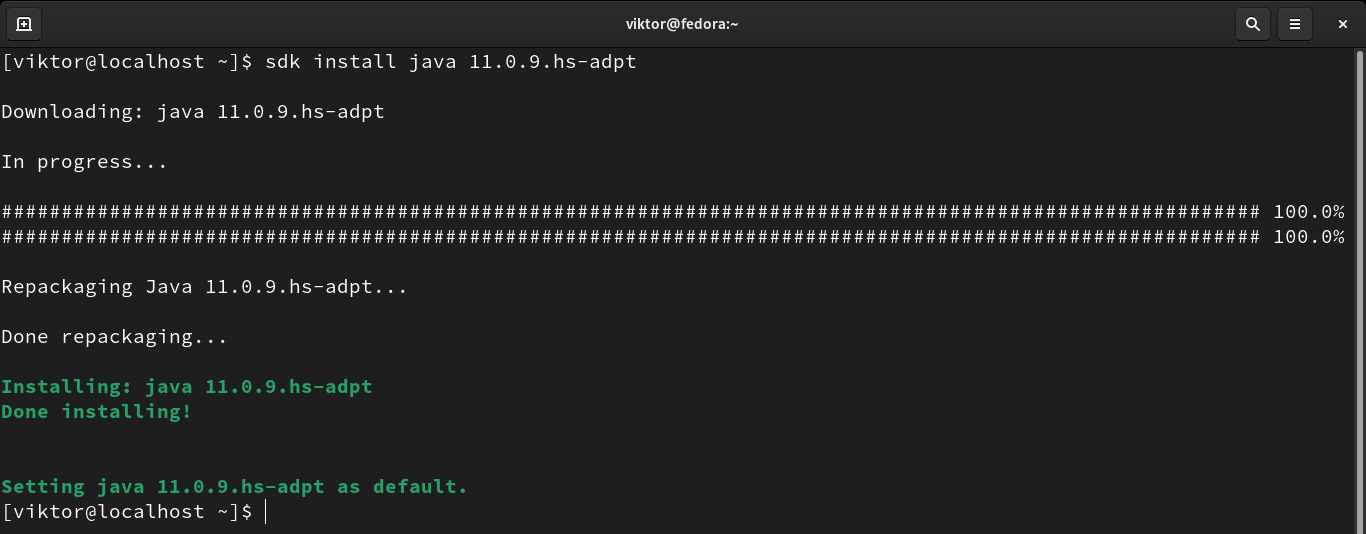Click the "Setting java 11.0.9.hs-adpt as default." line
This screenshot has width=1366, height=534.
point(234,487)
